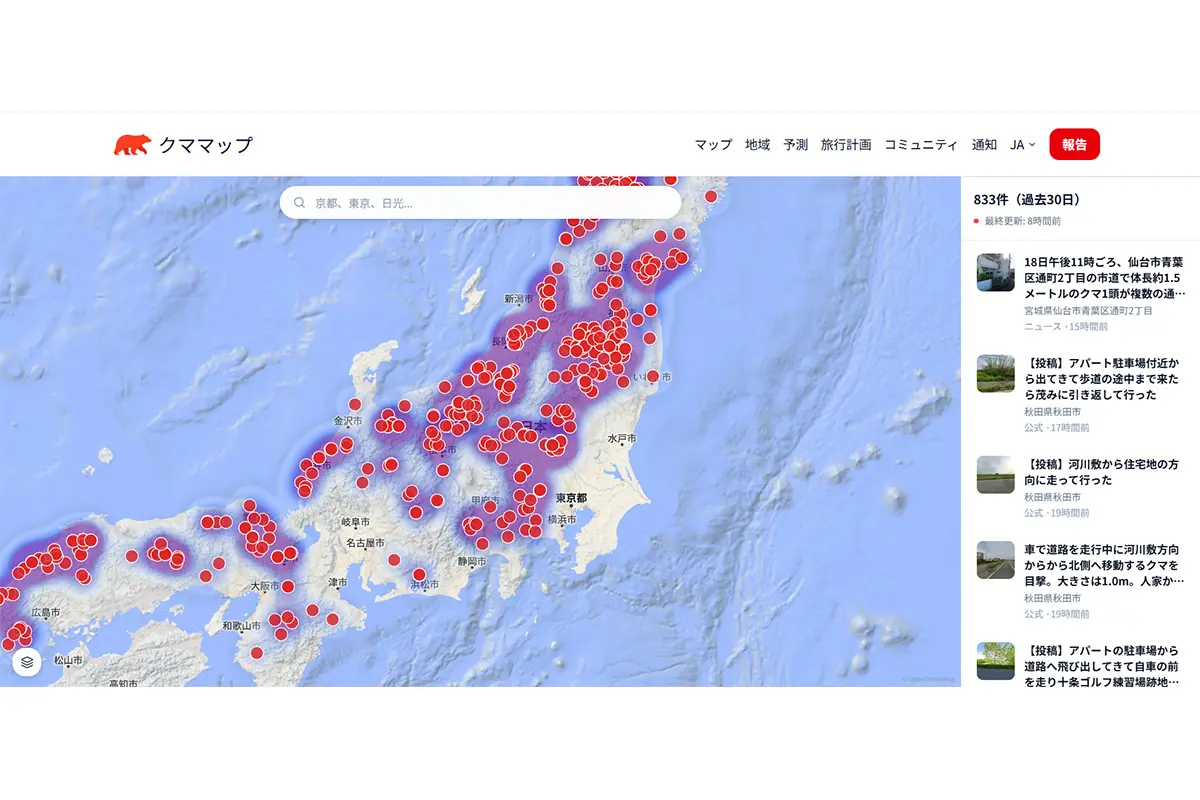The image size is (1200, 800).
Task: Focus the 京都、東京、日光 search field
Action: [x=490, y=203]
